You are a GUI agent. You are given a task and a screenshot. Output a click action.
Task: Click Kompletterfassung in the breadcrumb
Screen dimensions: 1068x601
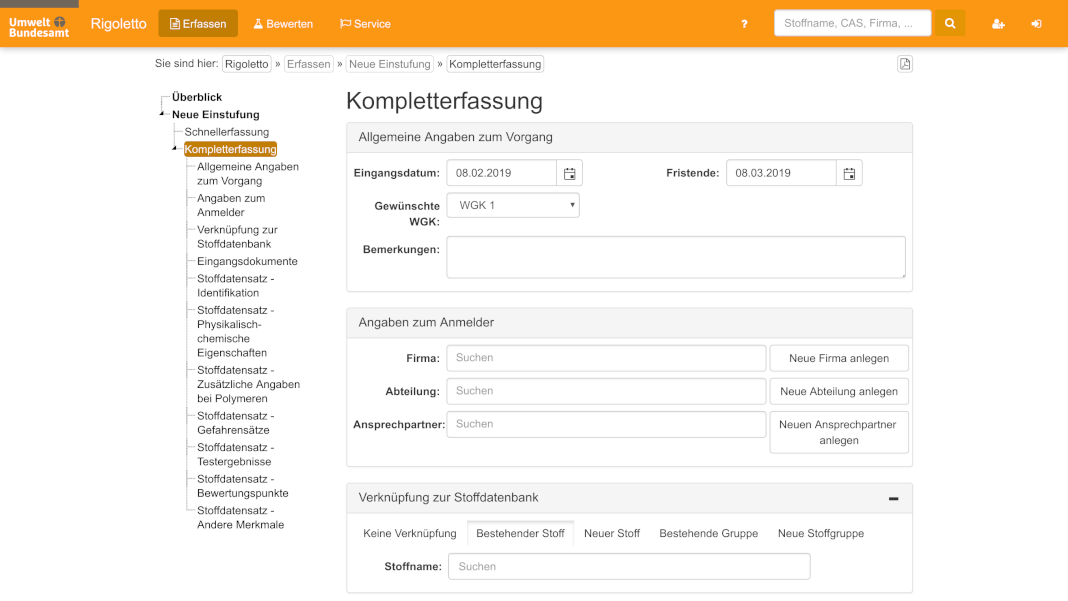tap(495, 64)
